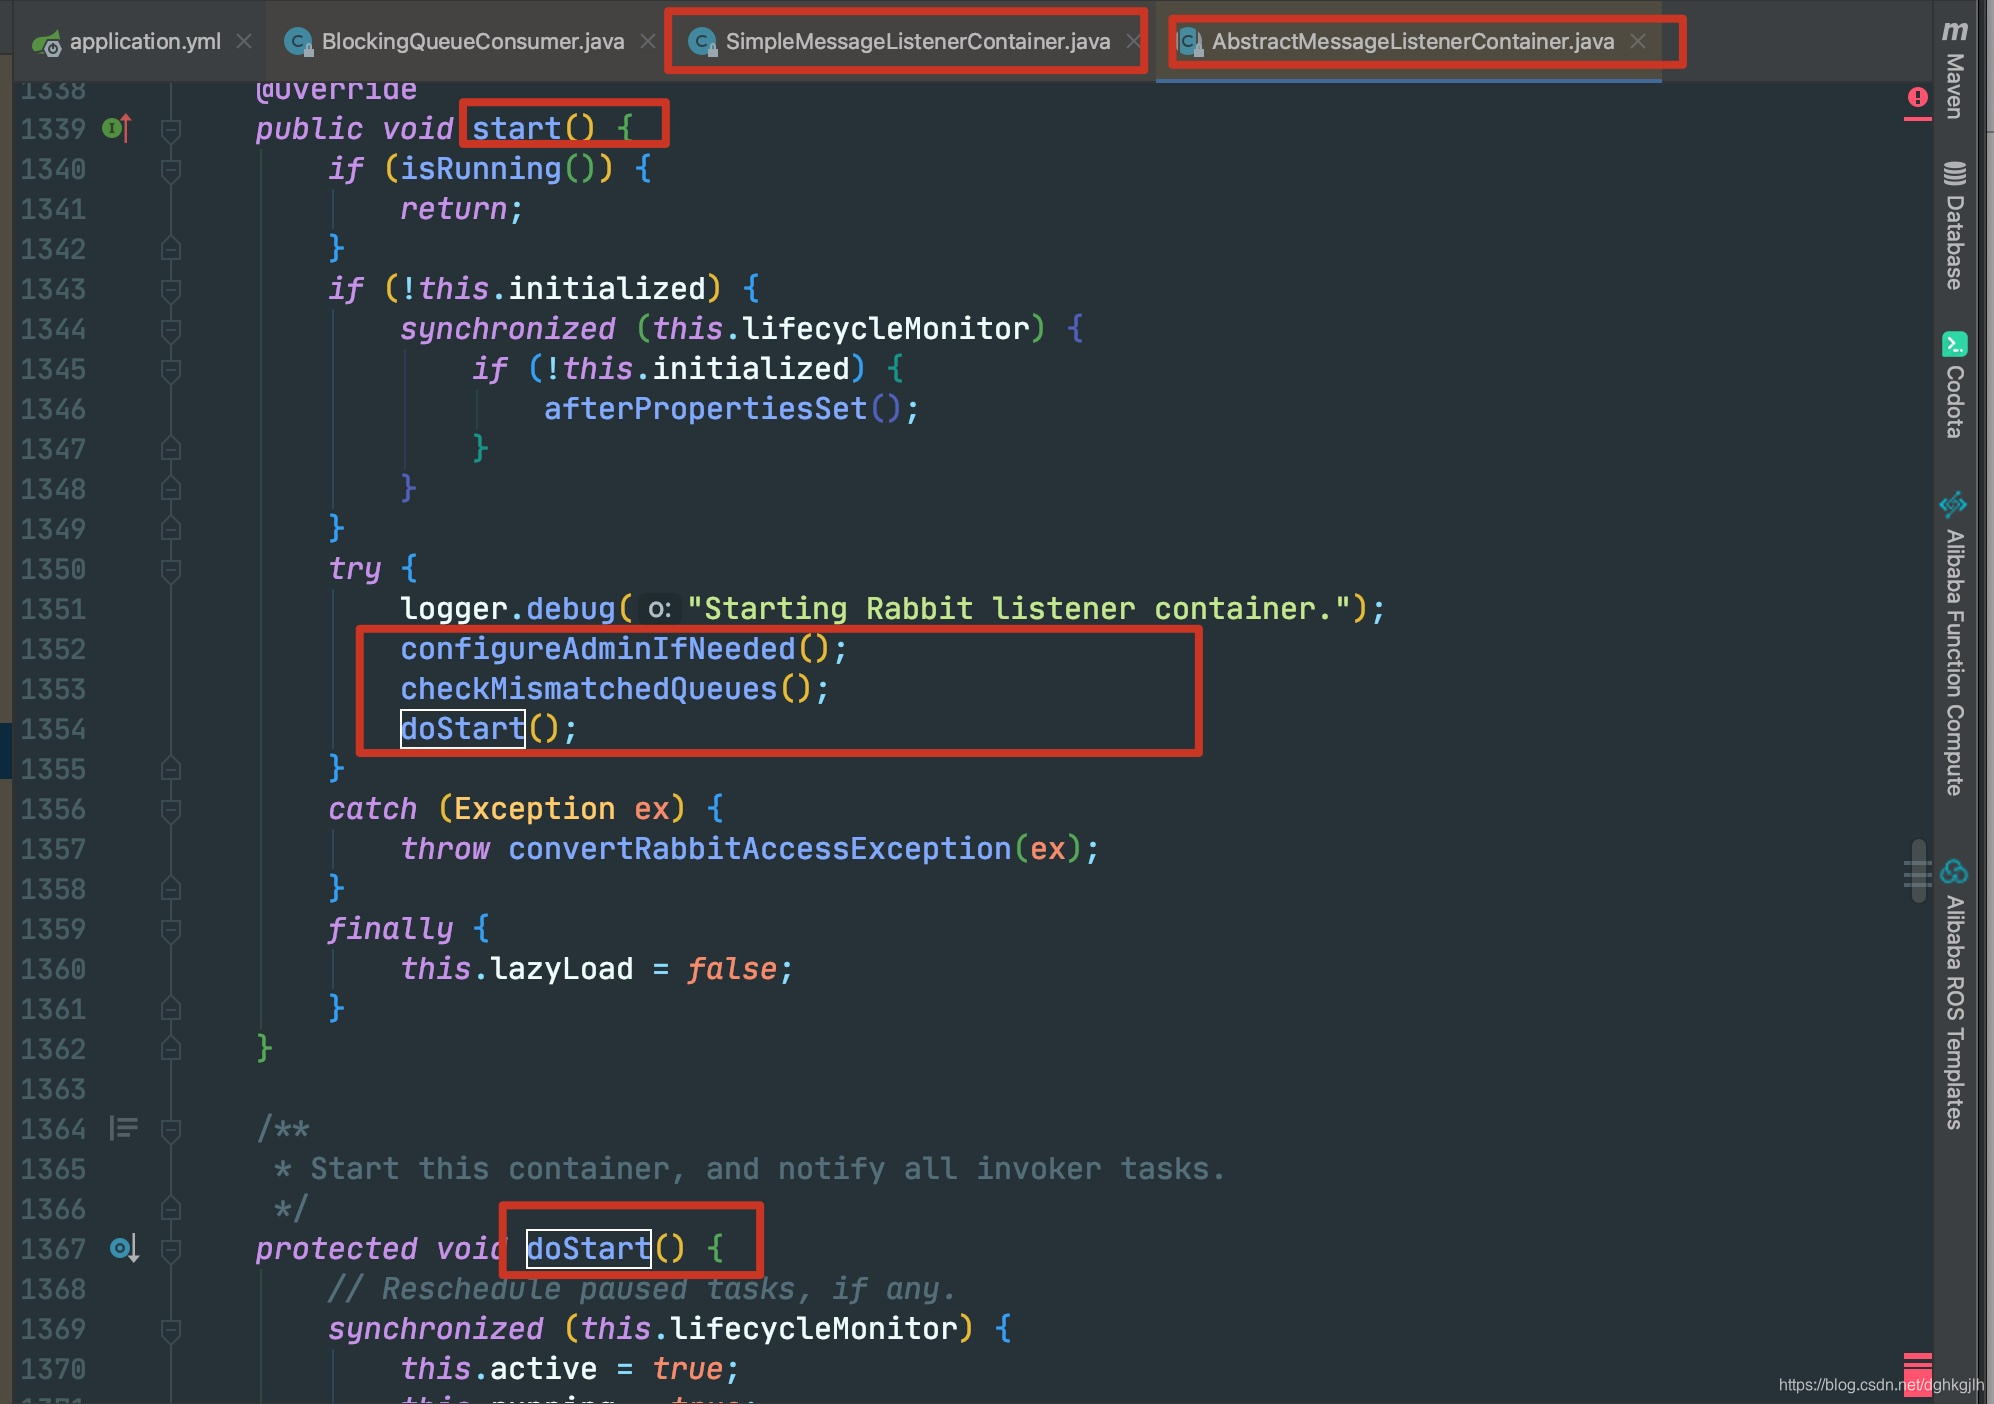Open the Codota side panel
The image size is (1994, 1404).
(1954, 385)
